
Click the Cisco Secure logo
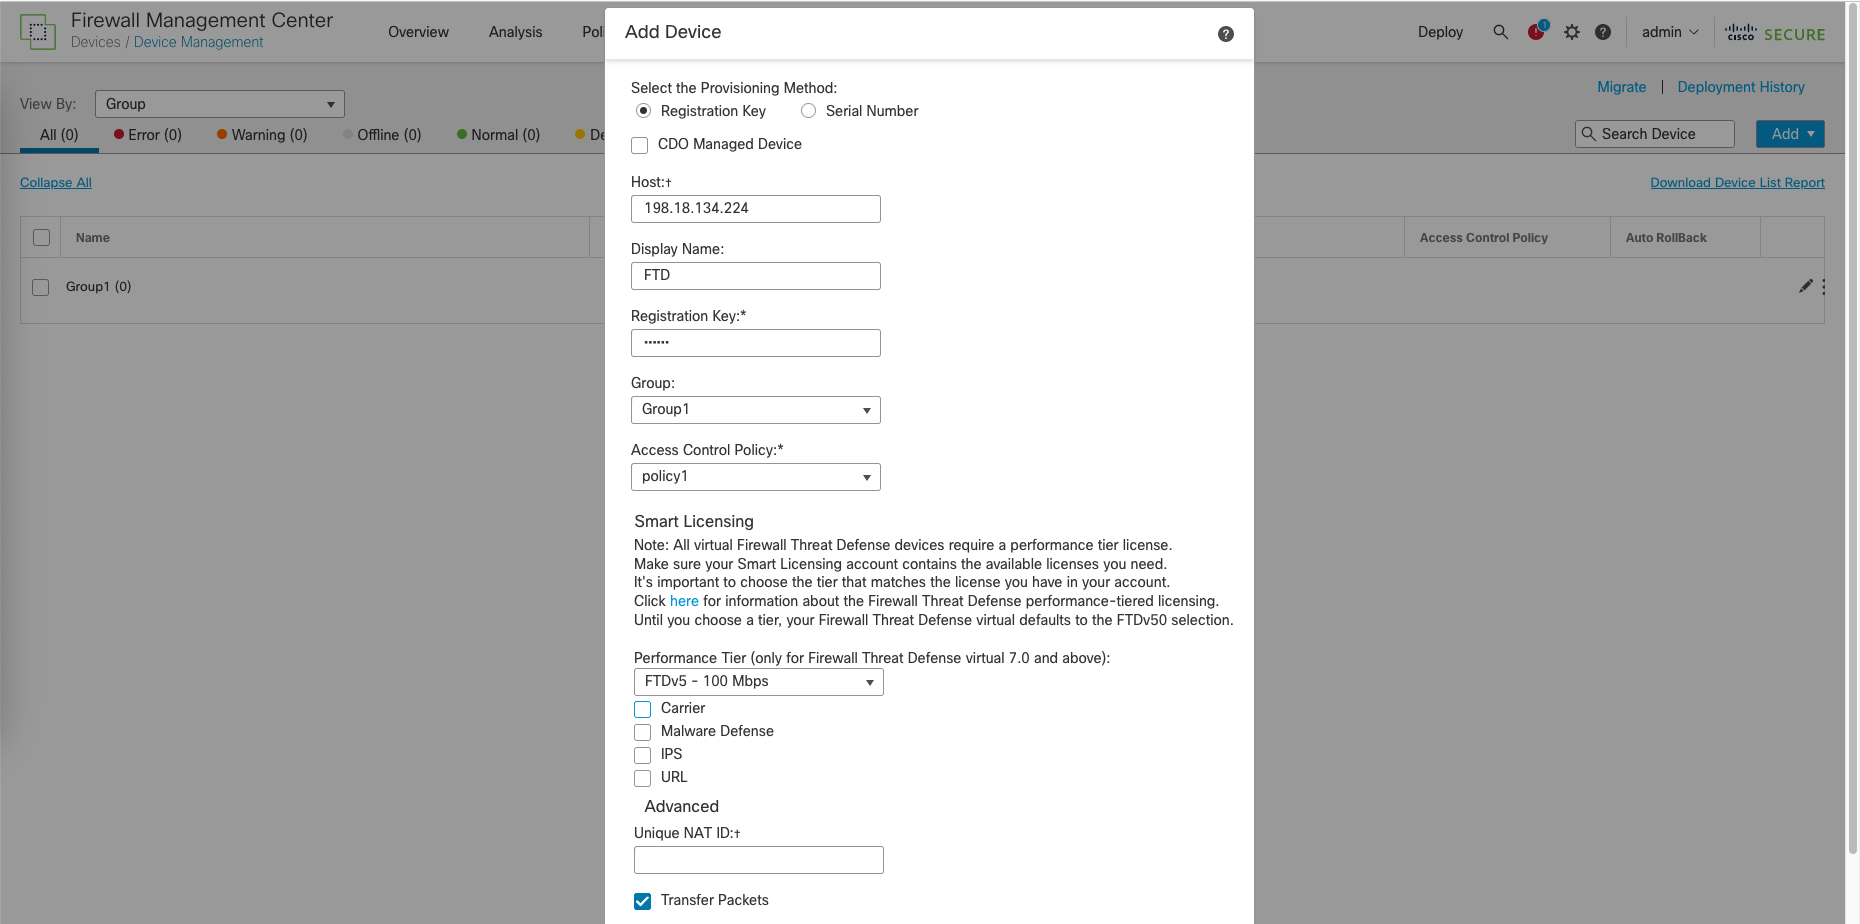pos(1775,33)
